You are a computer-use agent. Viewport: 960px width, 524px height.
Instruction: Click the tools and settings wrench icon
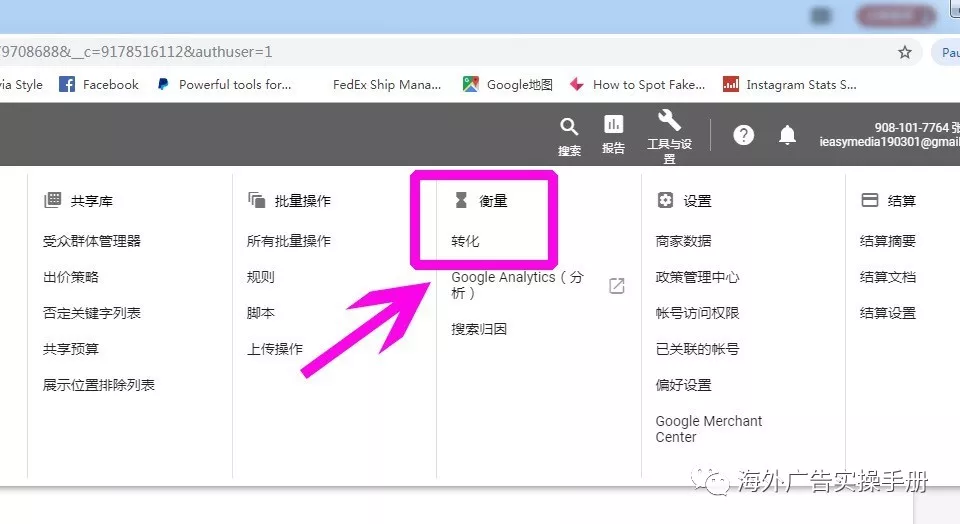tap(669, 122)
